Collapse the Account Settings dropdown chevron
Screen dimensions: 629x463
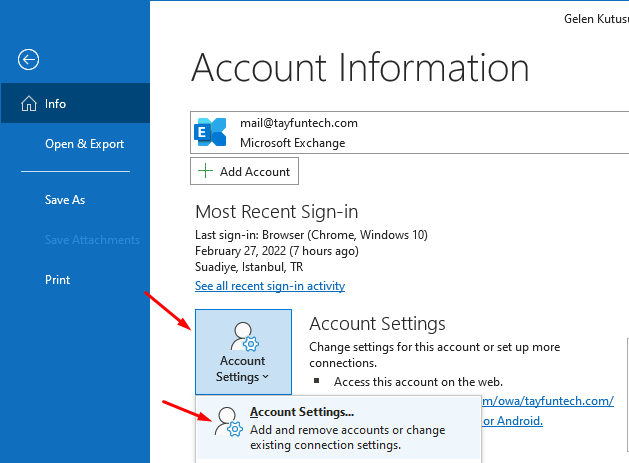266,378
